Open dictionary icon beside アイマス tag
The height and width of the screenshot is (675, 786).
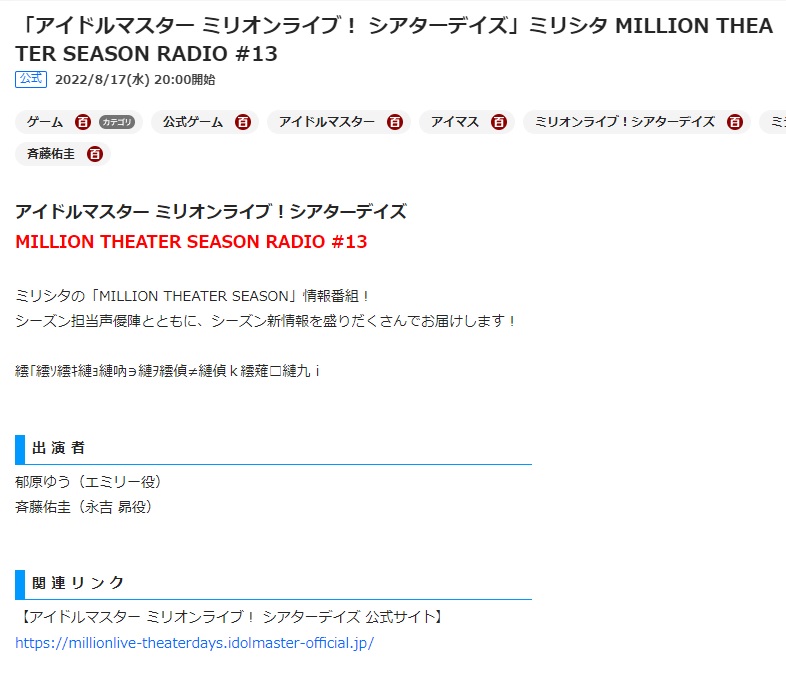tap(498, 122)
